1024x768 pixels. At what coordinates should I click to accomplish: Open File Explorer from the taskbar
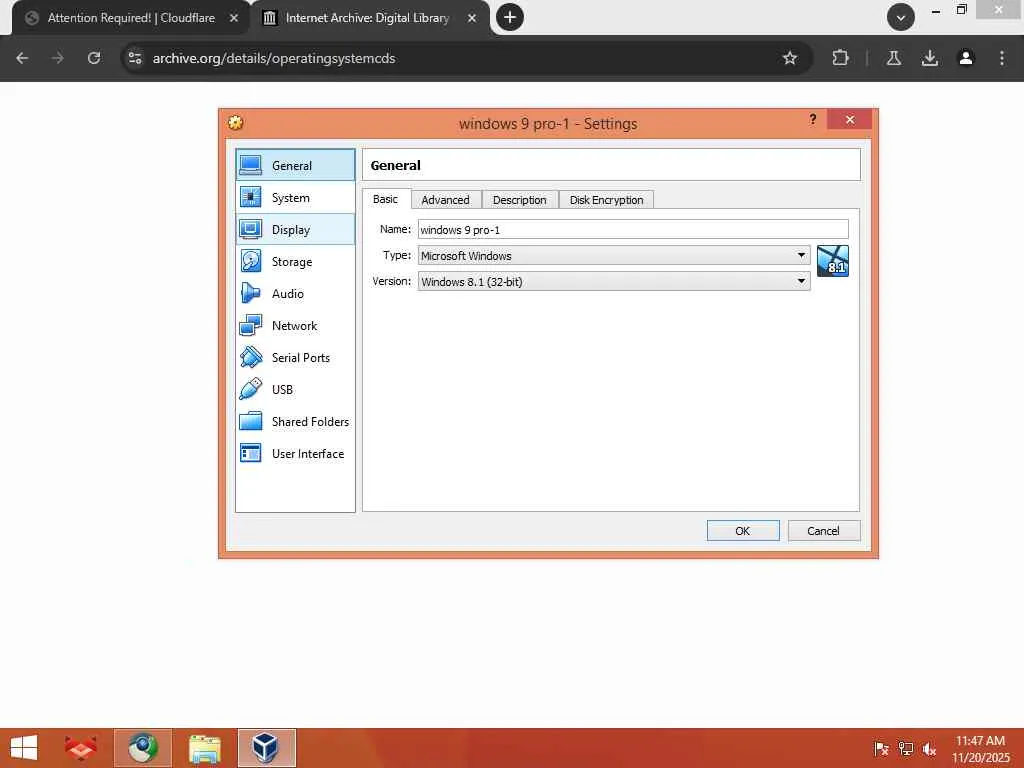tap(204, 748)
